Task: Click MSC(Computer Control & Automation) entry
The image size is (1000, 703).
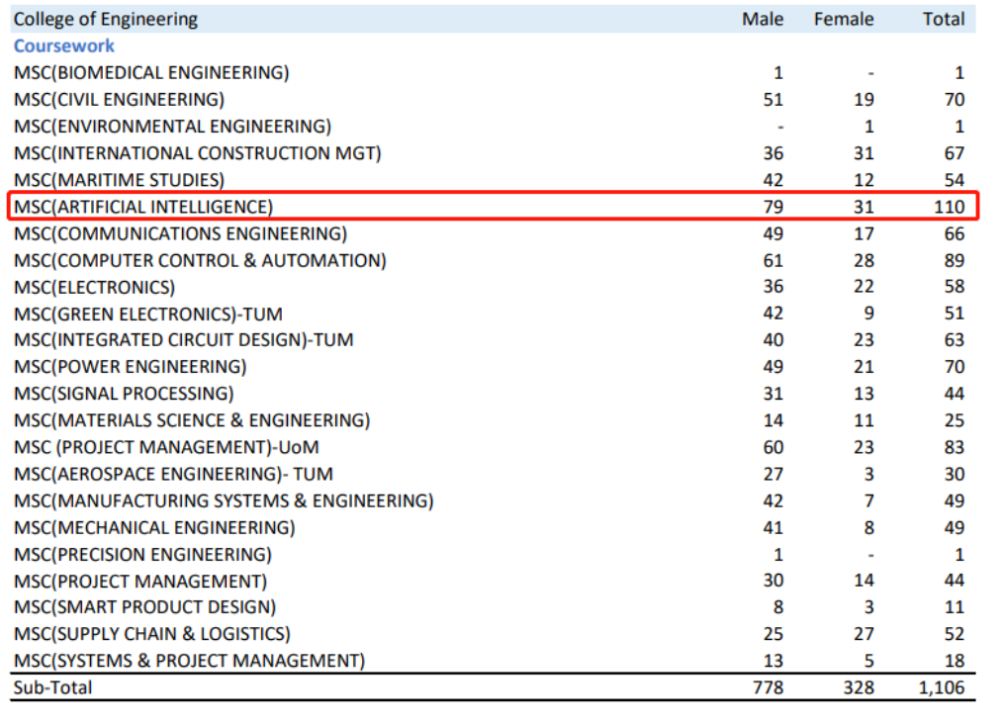Action: pyautogui.click(x=200, y=260)
